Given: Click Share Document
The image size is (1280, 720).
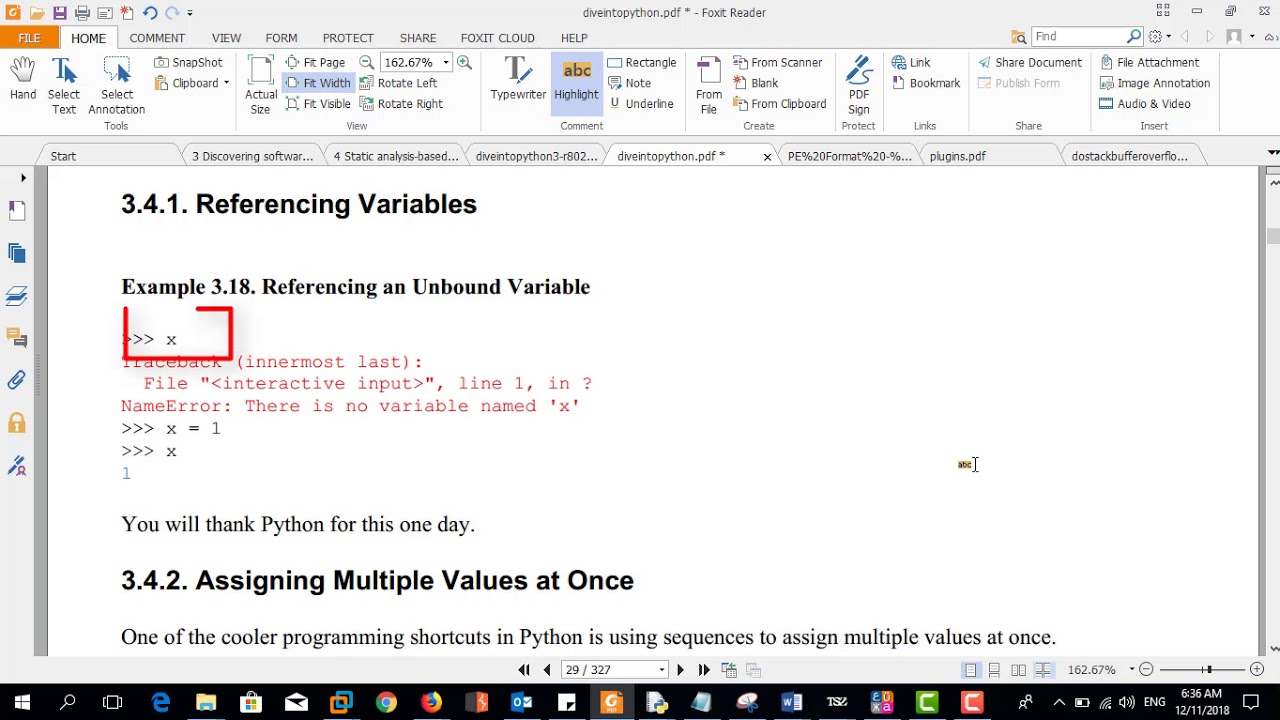Looking at the screenshot, I should click(x=1030, y=62).
